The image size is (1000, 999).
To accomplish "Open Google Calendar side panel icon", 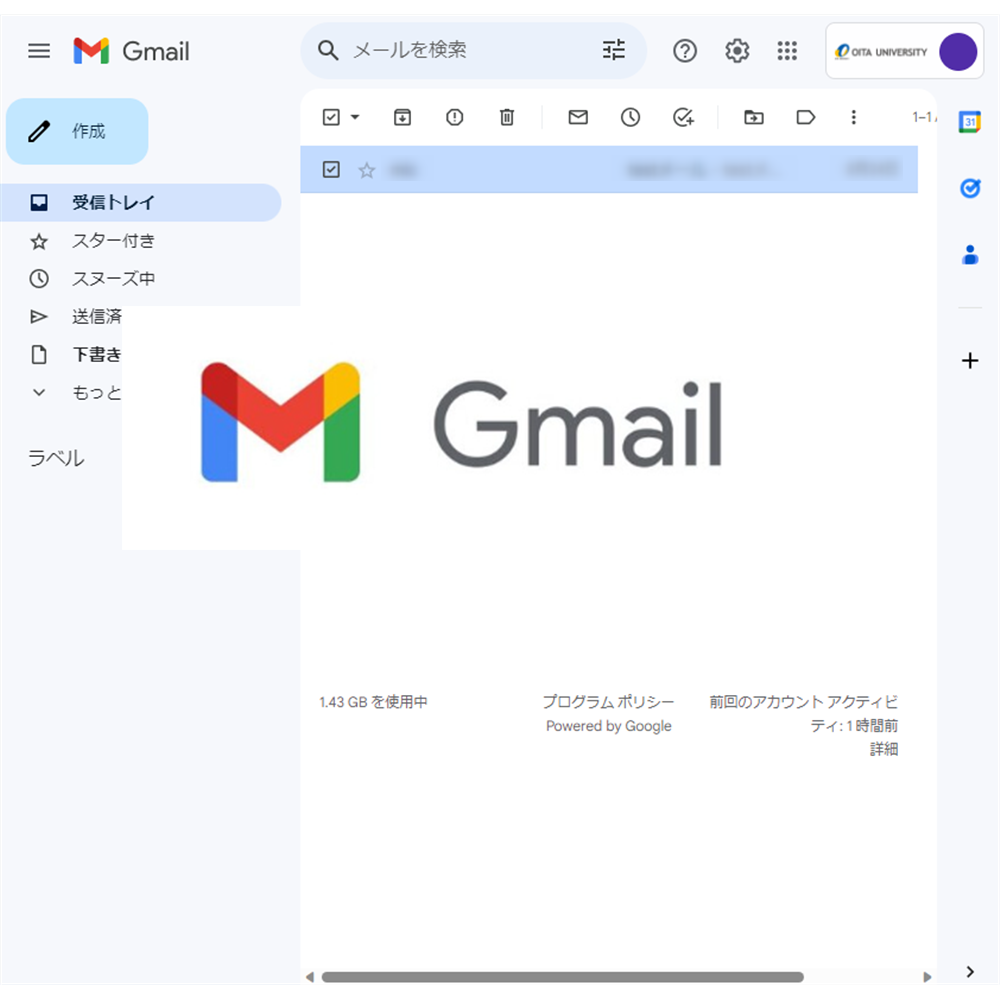I will point(969,121).
